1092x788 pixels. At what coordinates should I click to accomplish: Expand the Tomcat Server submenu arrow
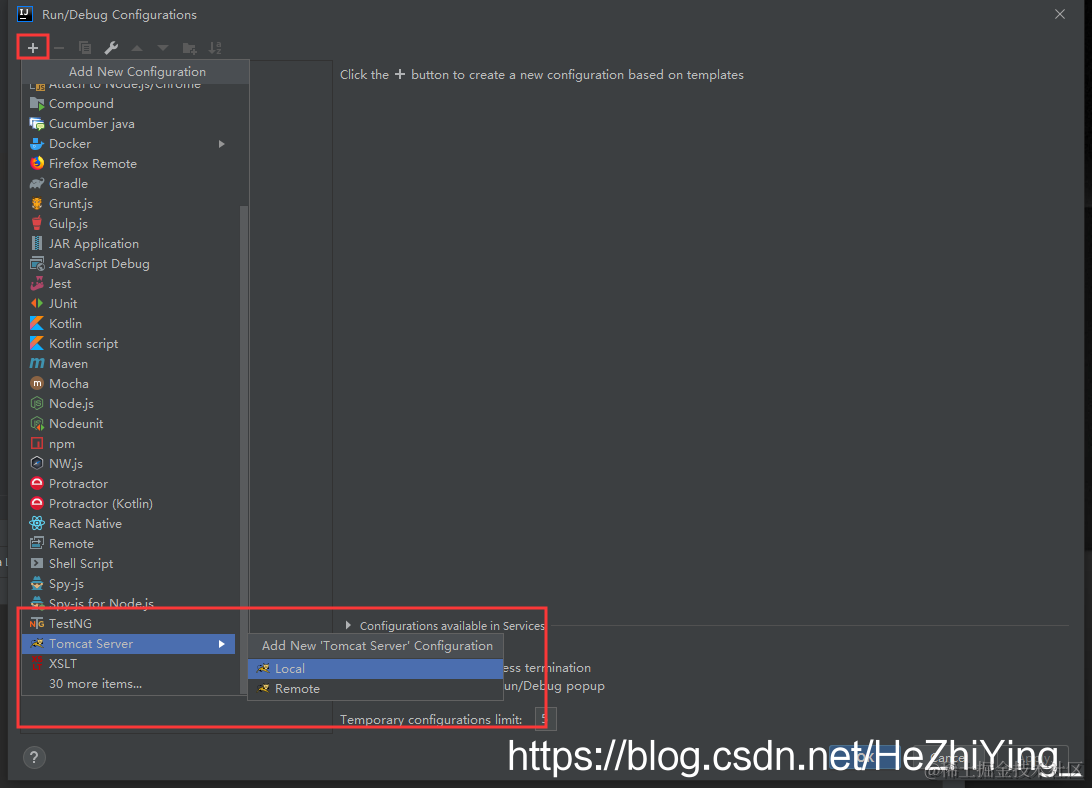click(x=221, y=644)
